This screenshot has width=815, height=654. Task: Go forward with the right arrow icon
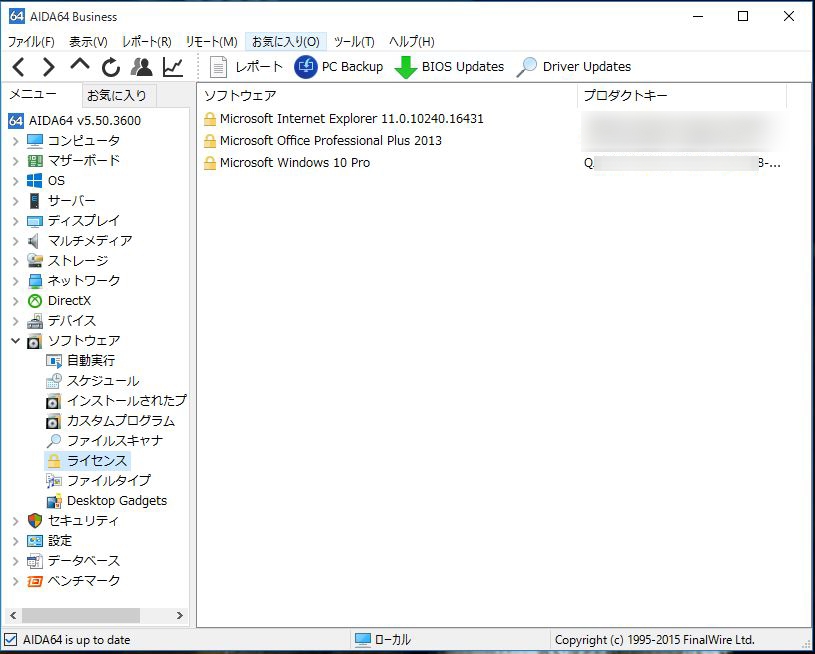[x=48, y=67]
